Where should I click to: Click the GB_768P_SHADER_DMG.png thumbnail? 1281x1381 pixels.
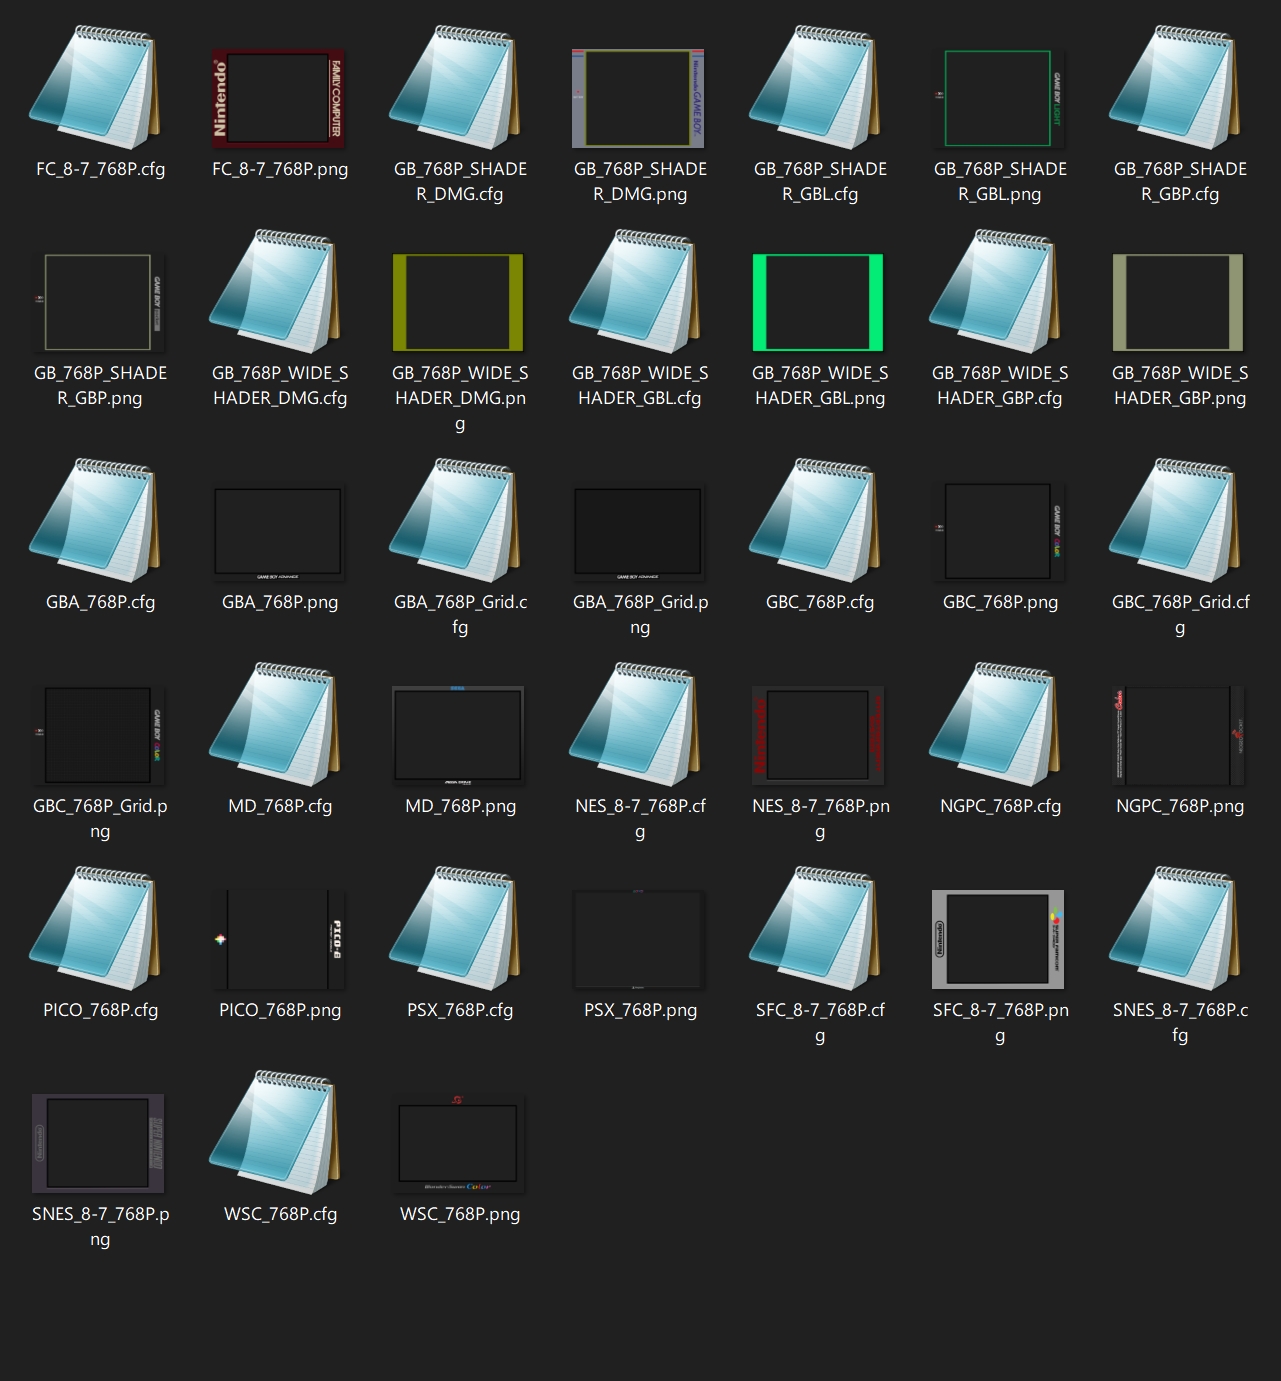[x=638, y=98]
